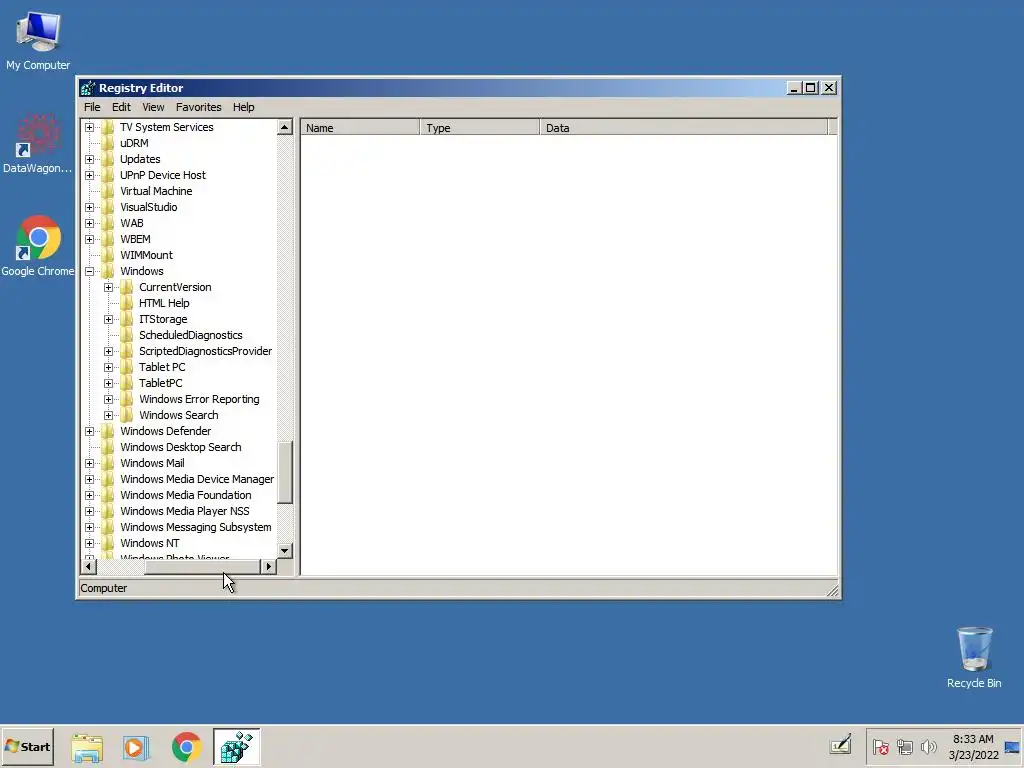
Task: Click the Name column header
Action: (360, 127)
